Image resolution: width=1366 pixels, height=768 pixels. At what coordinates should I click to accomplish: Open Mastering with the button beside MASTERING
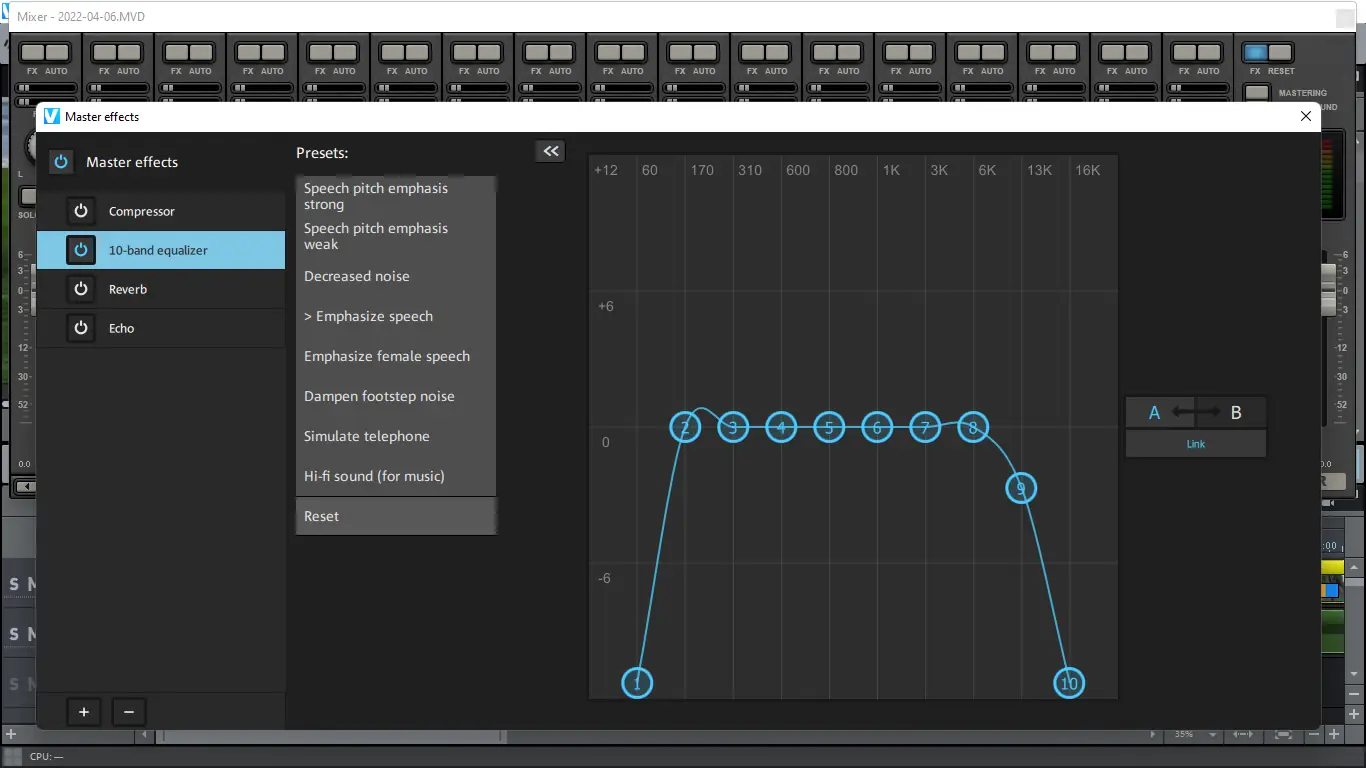[x=1256, y=93]
